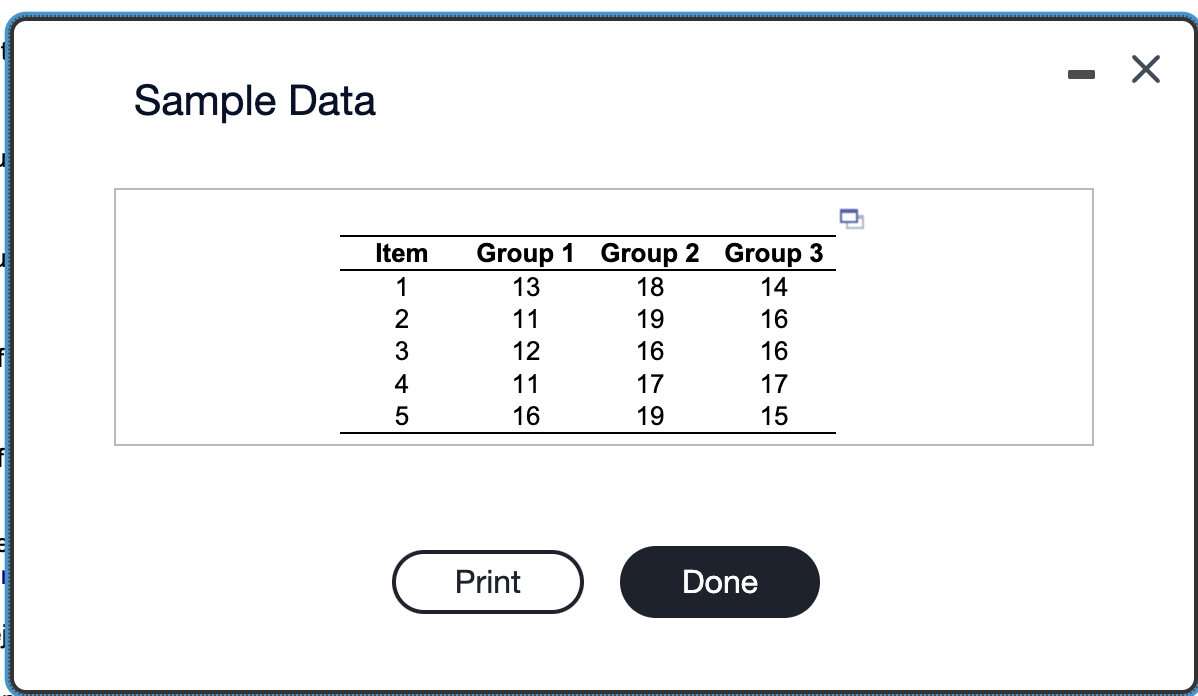Select the value 14 in Group 3
1198x696 pixels.
point(775,287)
